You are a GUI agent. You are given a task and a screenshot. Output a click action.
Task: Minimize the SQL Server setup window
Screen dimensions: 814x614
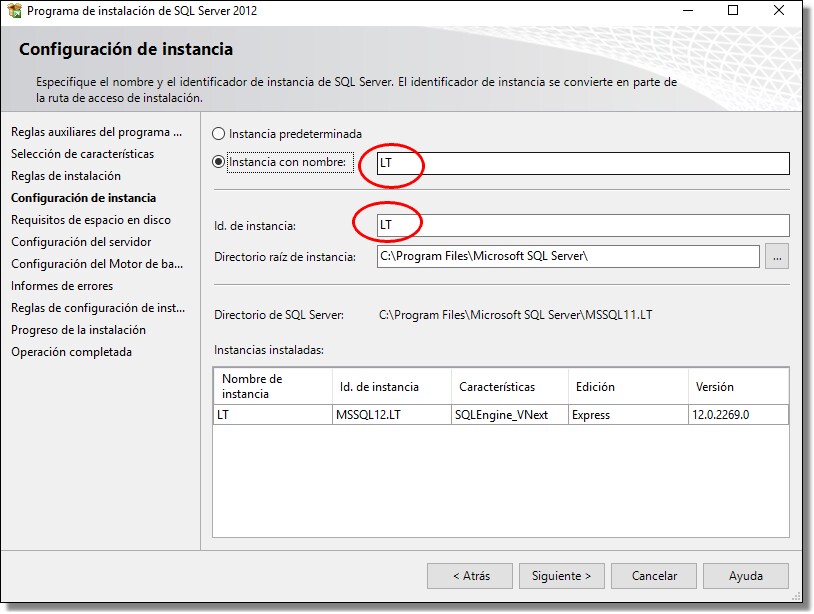point(688,10)
